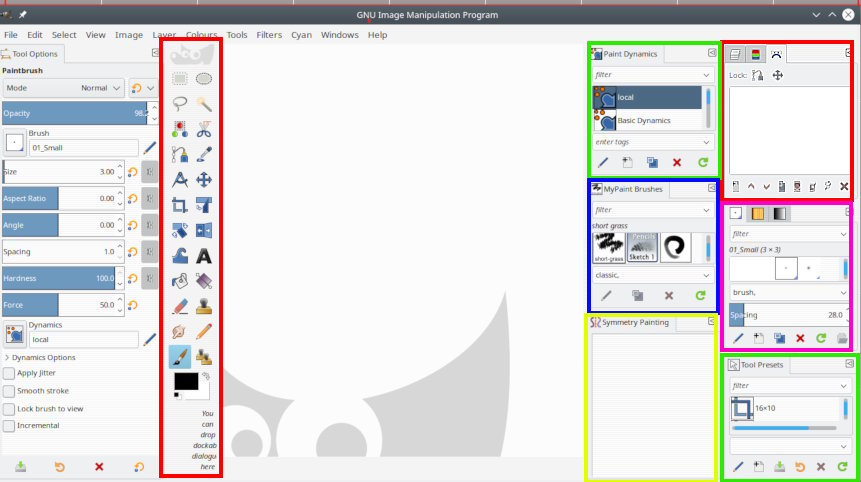Select the Flip tool
This screenshot has width=861, height=482.
tap(204, 231)
